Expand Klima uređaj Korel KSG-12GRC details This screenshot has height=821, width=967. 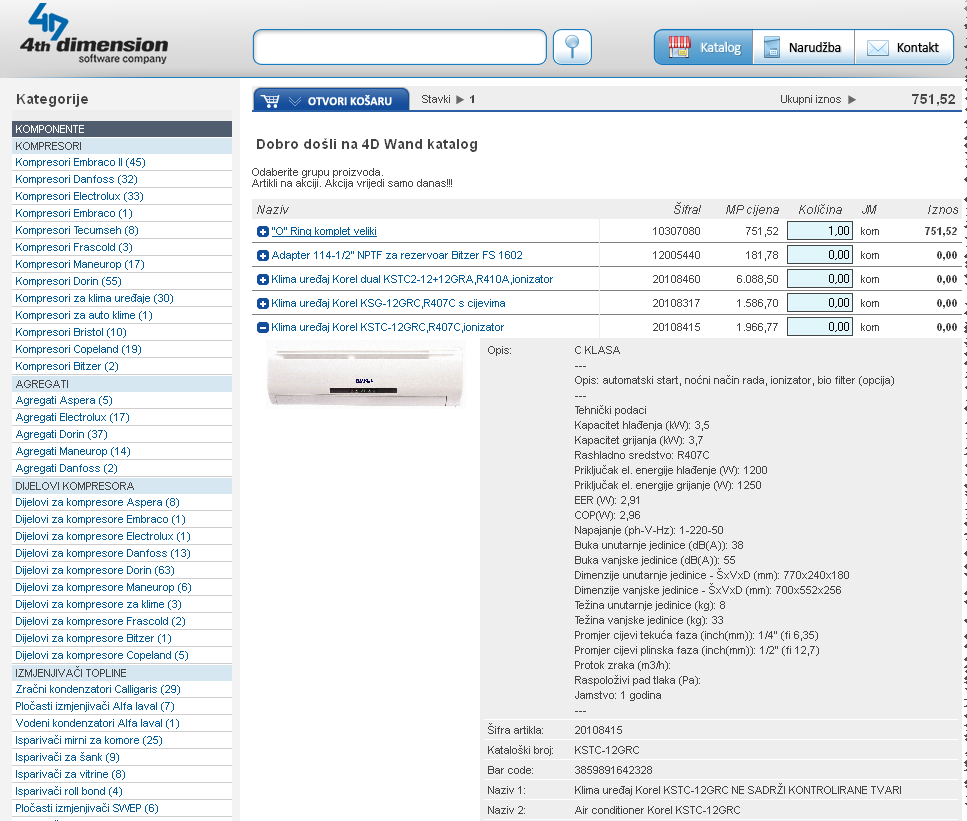[263, 304]
